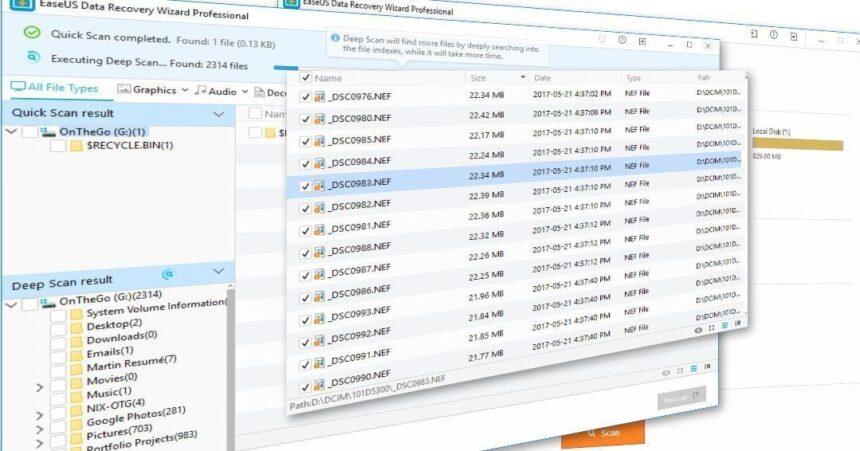Open the Audio file type dropdown
The width and height of the screenshot is (860, 451).
click(x=245, y=92)
